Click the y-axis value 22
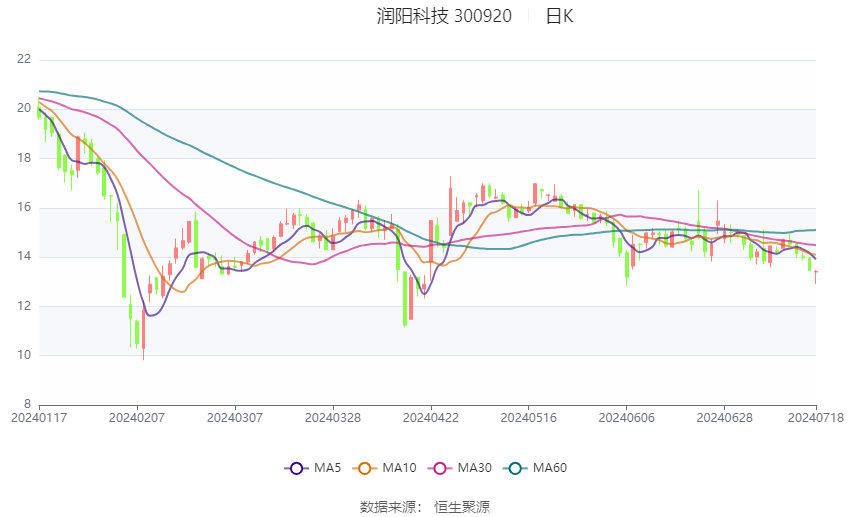This screenshot has width=850, height=517. point(24,59)
